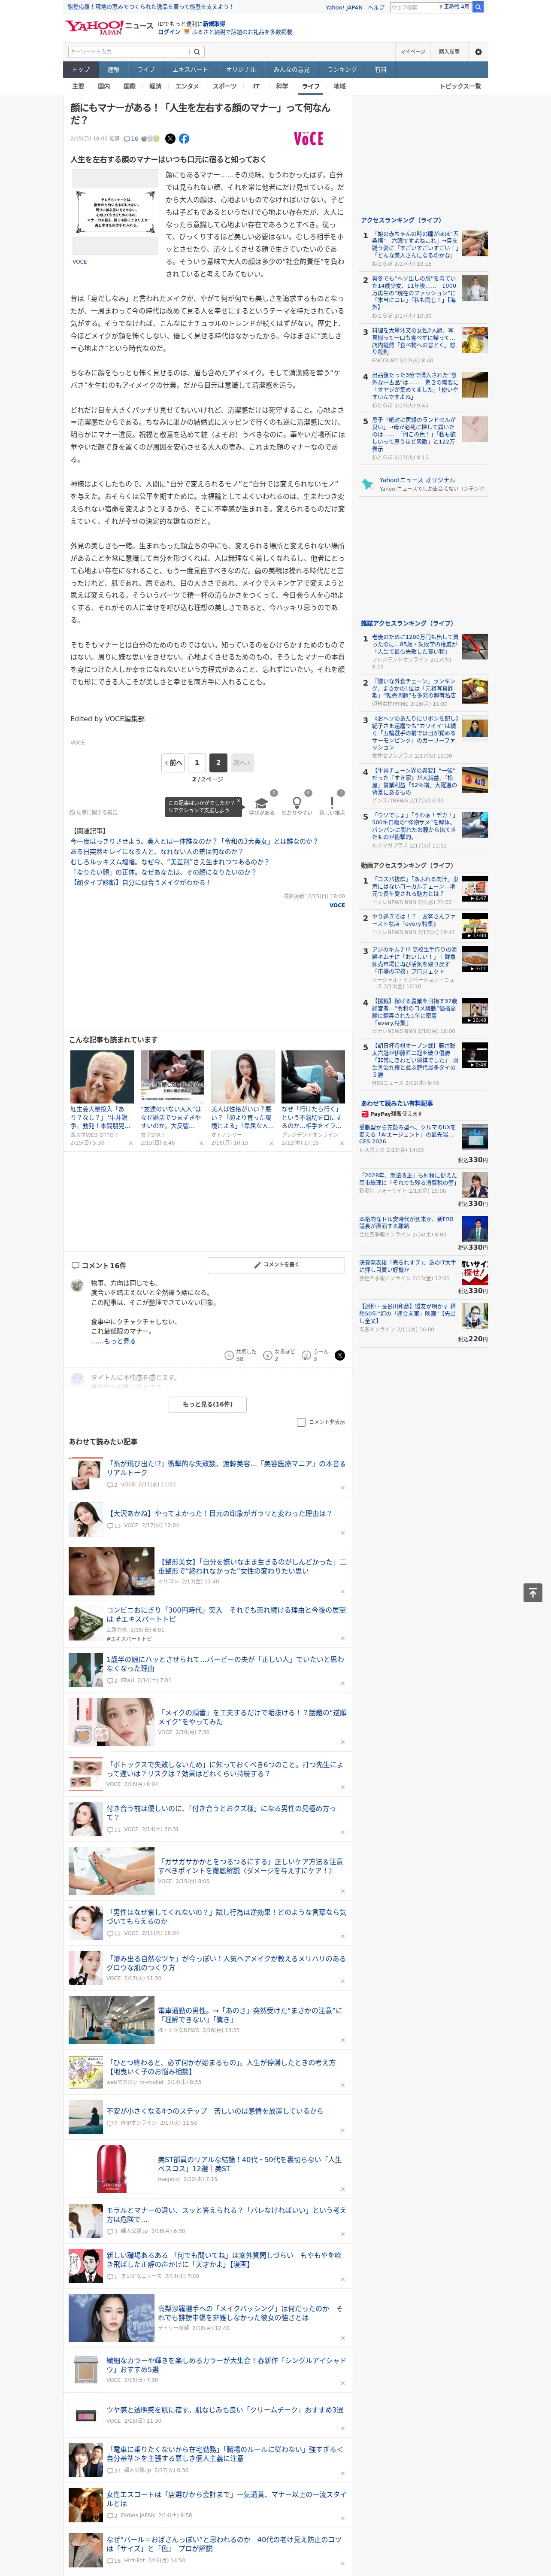This screenshot has width=551, height=2576.
Task: Click the ログイン link
Action: pyautogui.click(x=169, y=32)
